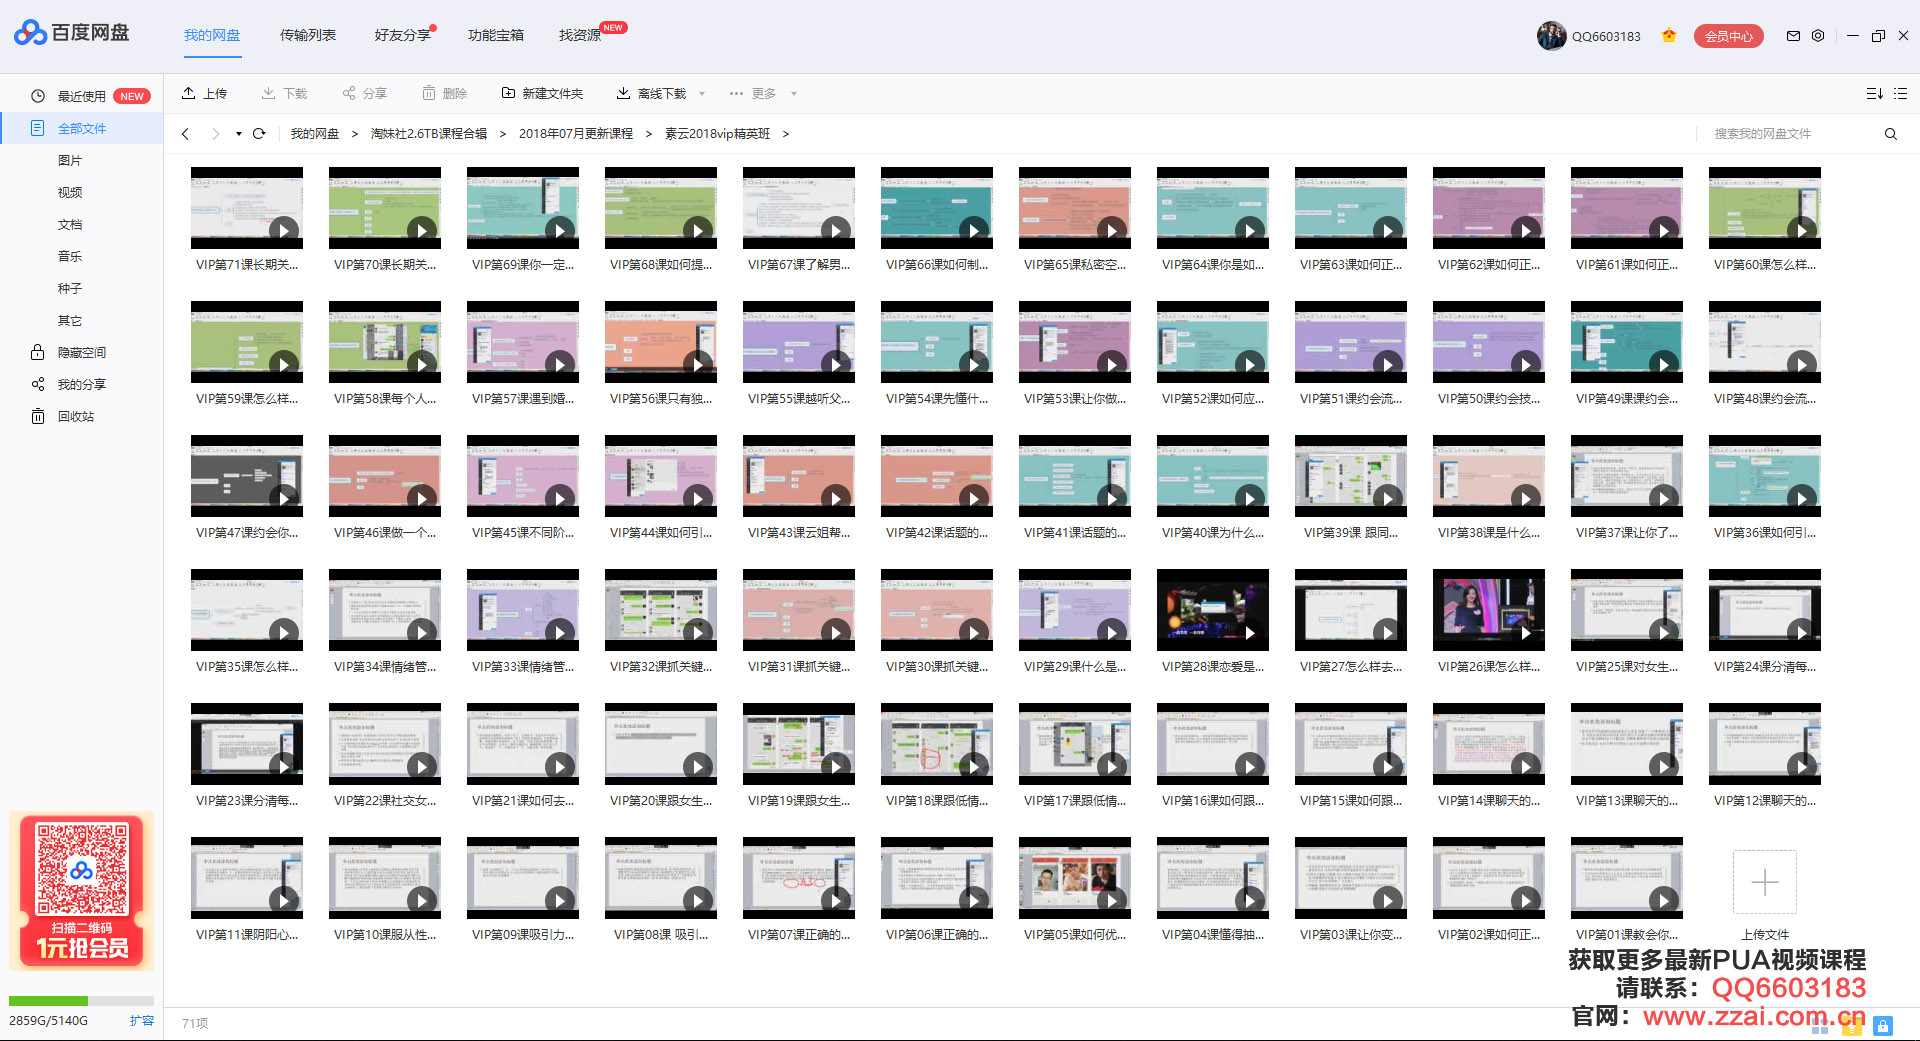The height and width of the screenshot is (1041, 1920).
Task: Open the VIP第01课 video thumbnail
Action: [1627, 878]
